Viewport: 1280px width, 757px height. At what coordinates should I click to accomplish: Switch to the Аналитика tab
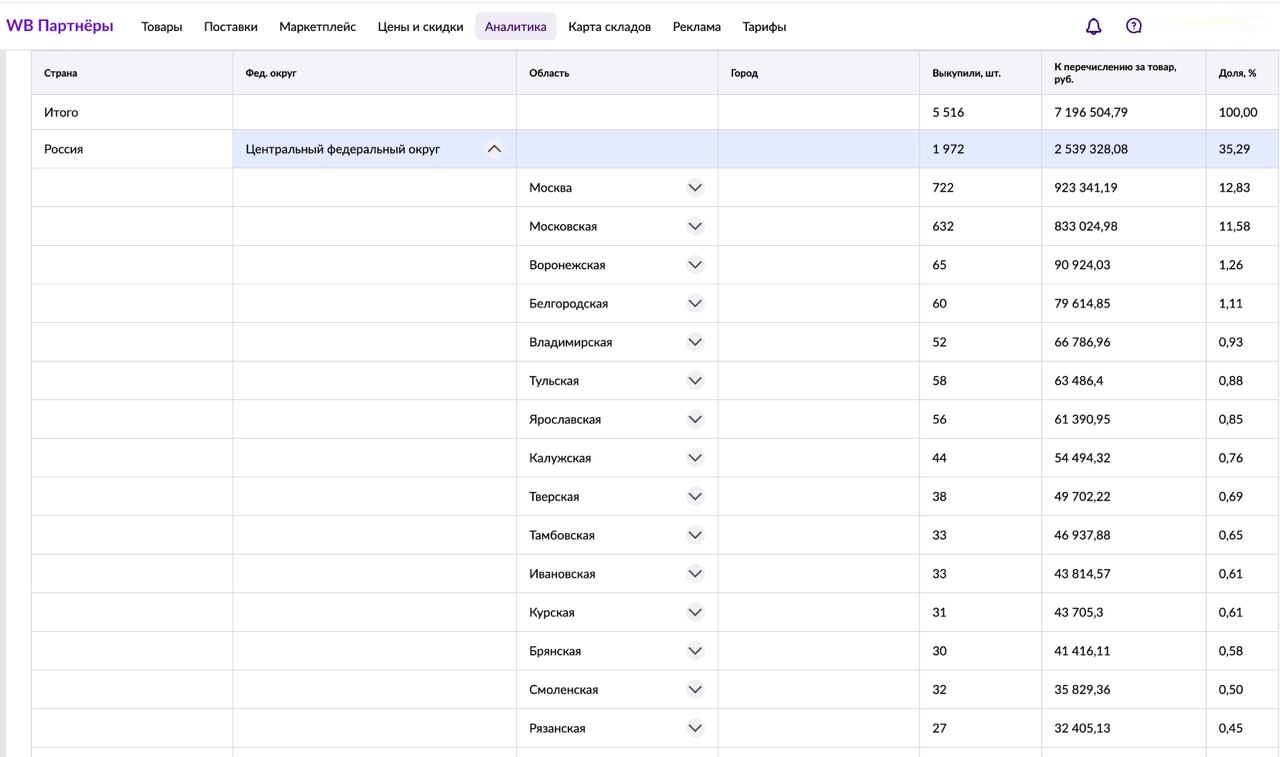click(515, 27)
